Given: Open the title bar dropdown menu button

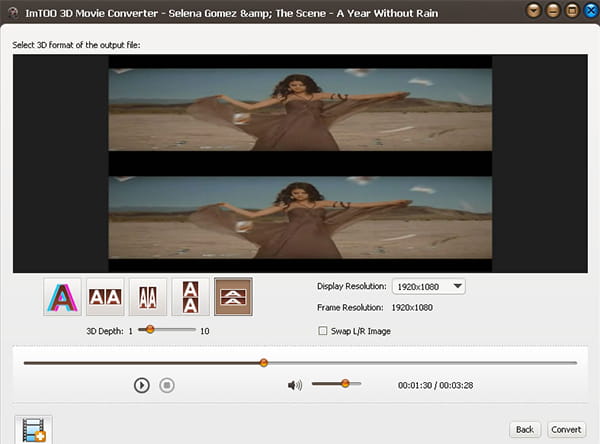Looking at the screenshot, I should [x=534, y=11].
